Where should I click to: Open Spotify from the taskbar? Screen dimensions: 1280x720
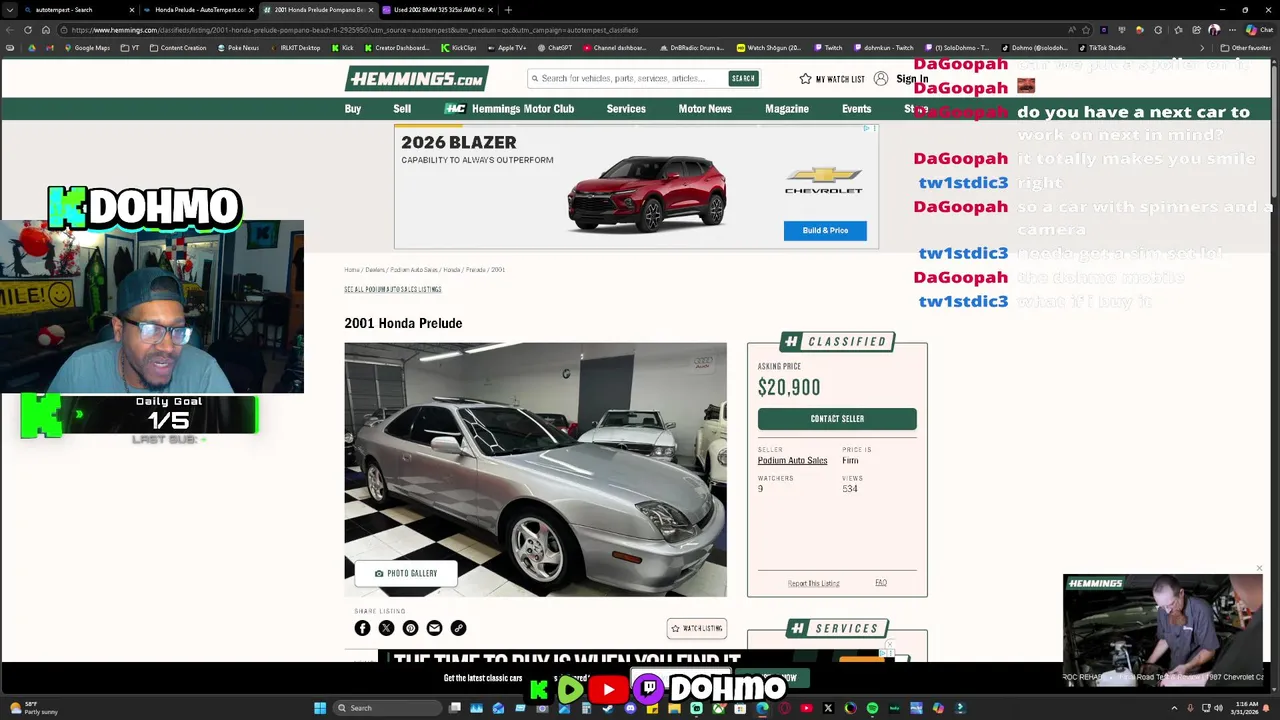pyautogui.click(x=872, y=708)
